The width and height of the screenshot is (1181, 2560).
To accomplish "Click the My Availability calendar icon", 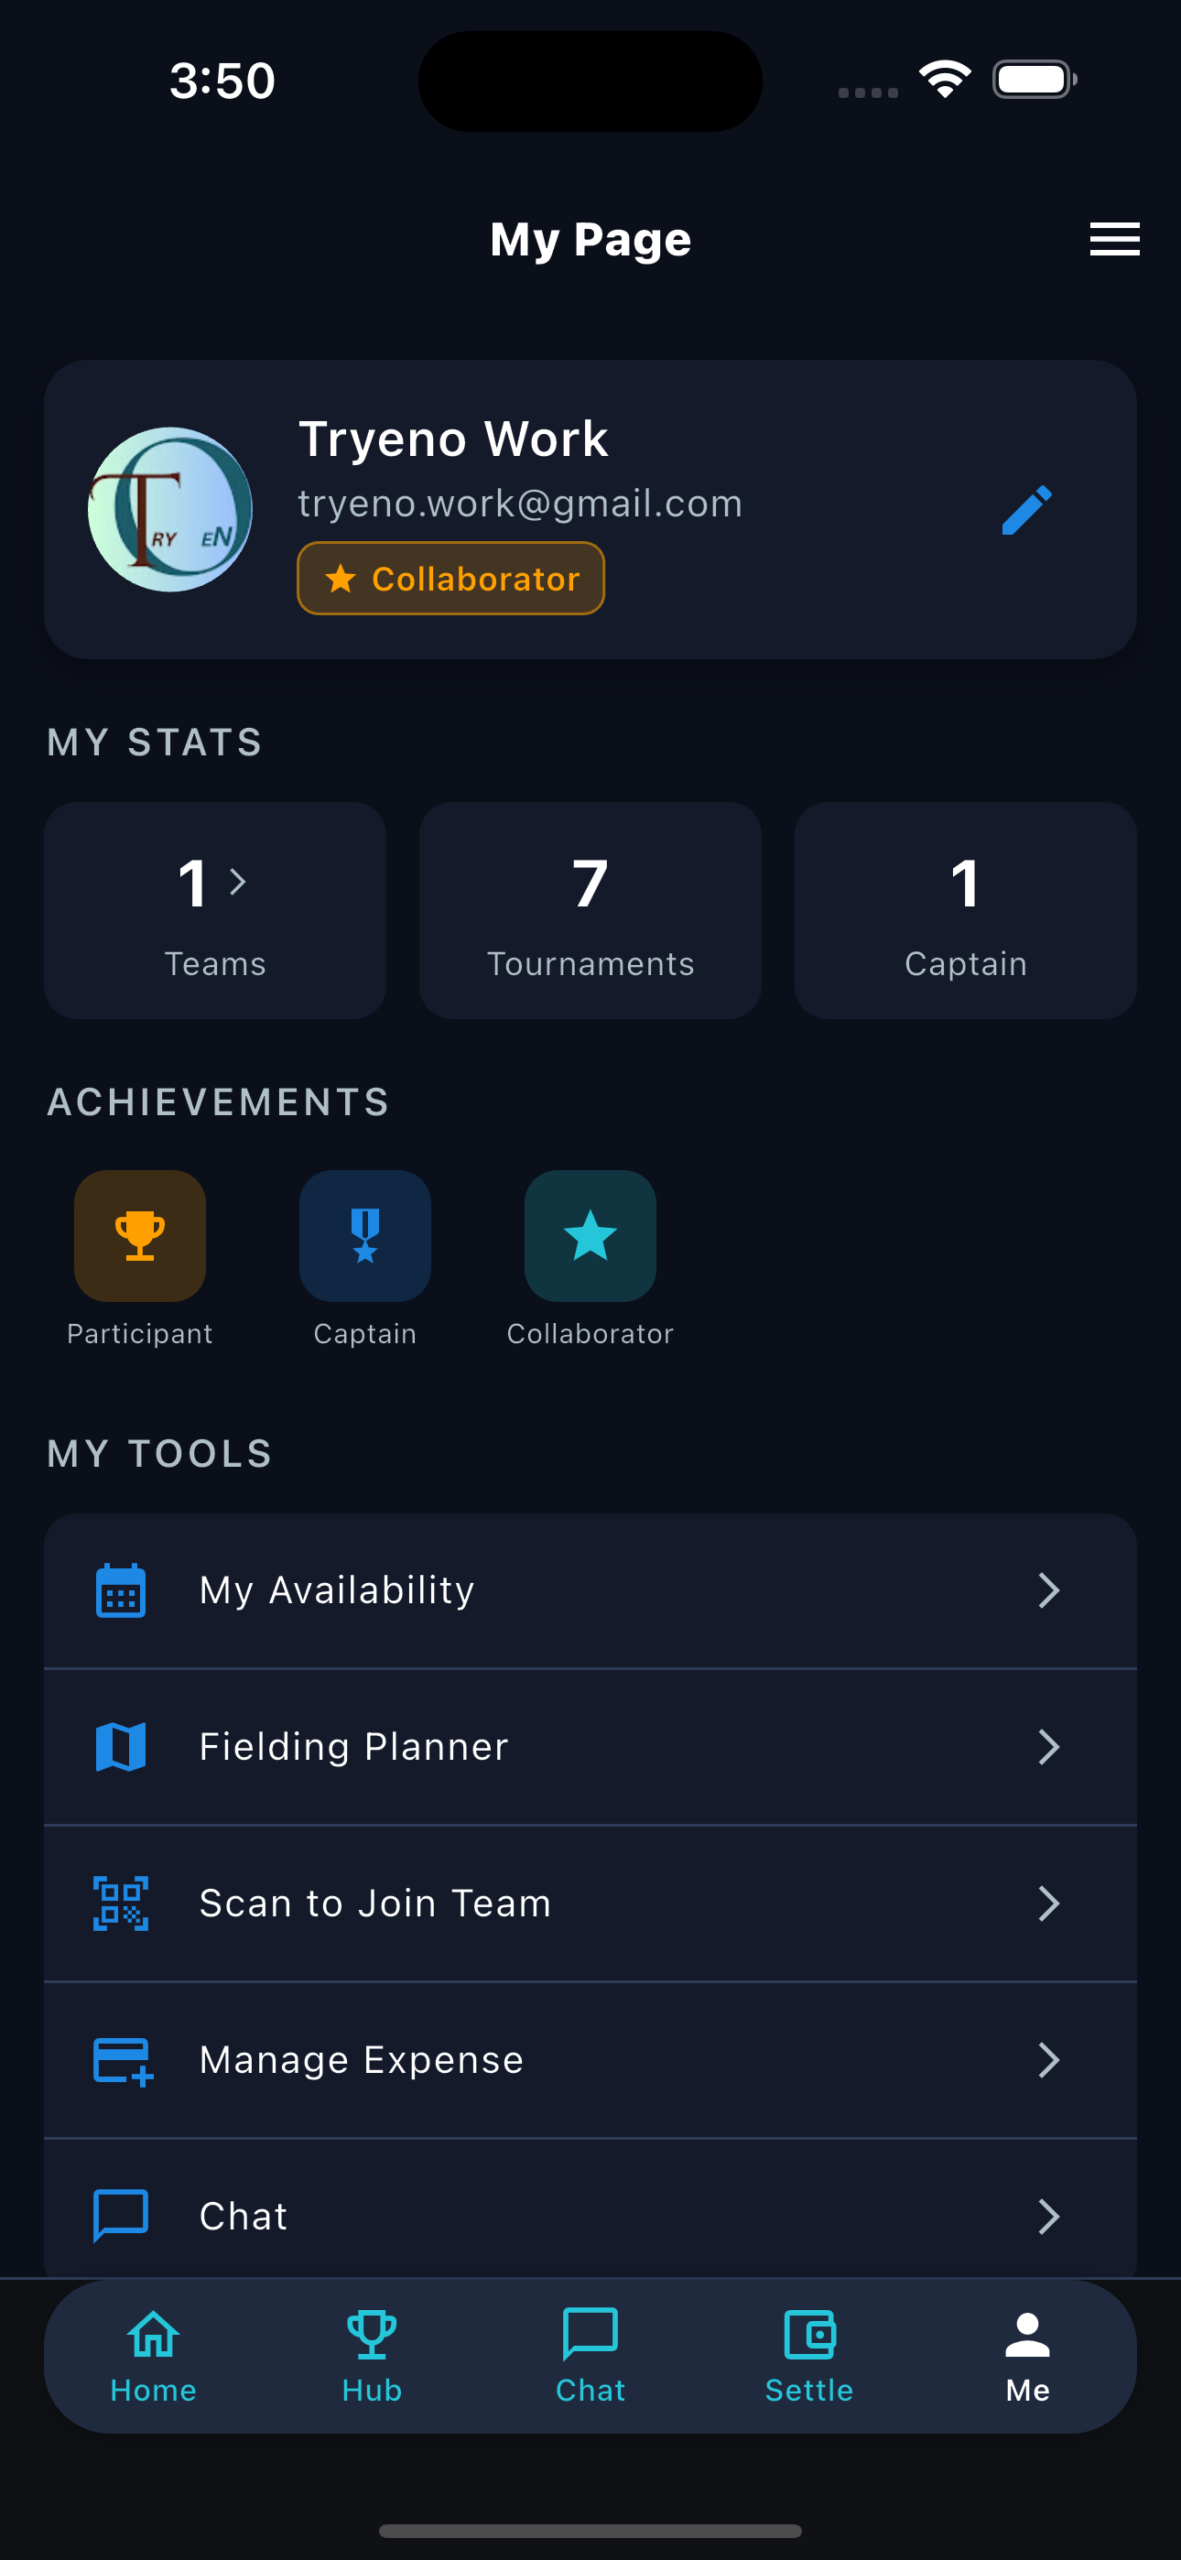I will click(121, 1590).
